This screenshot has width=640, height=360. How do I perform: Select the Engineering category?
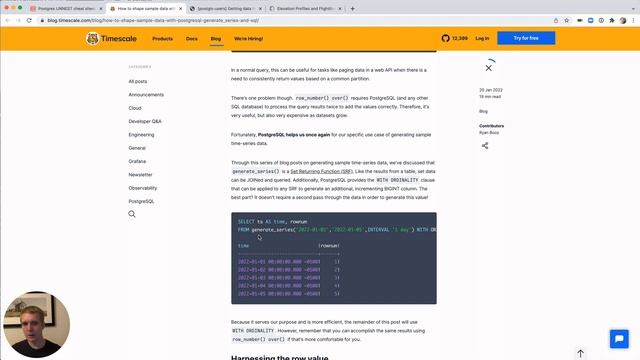141,135
